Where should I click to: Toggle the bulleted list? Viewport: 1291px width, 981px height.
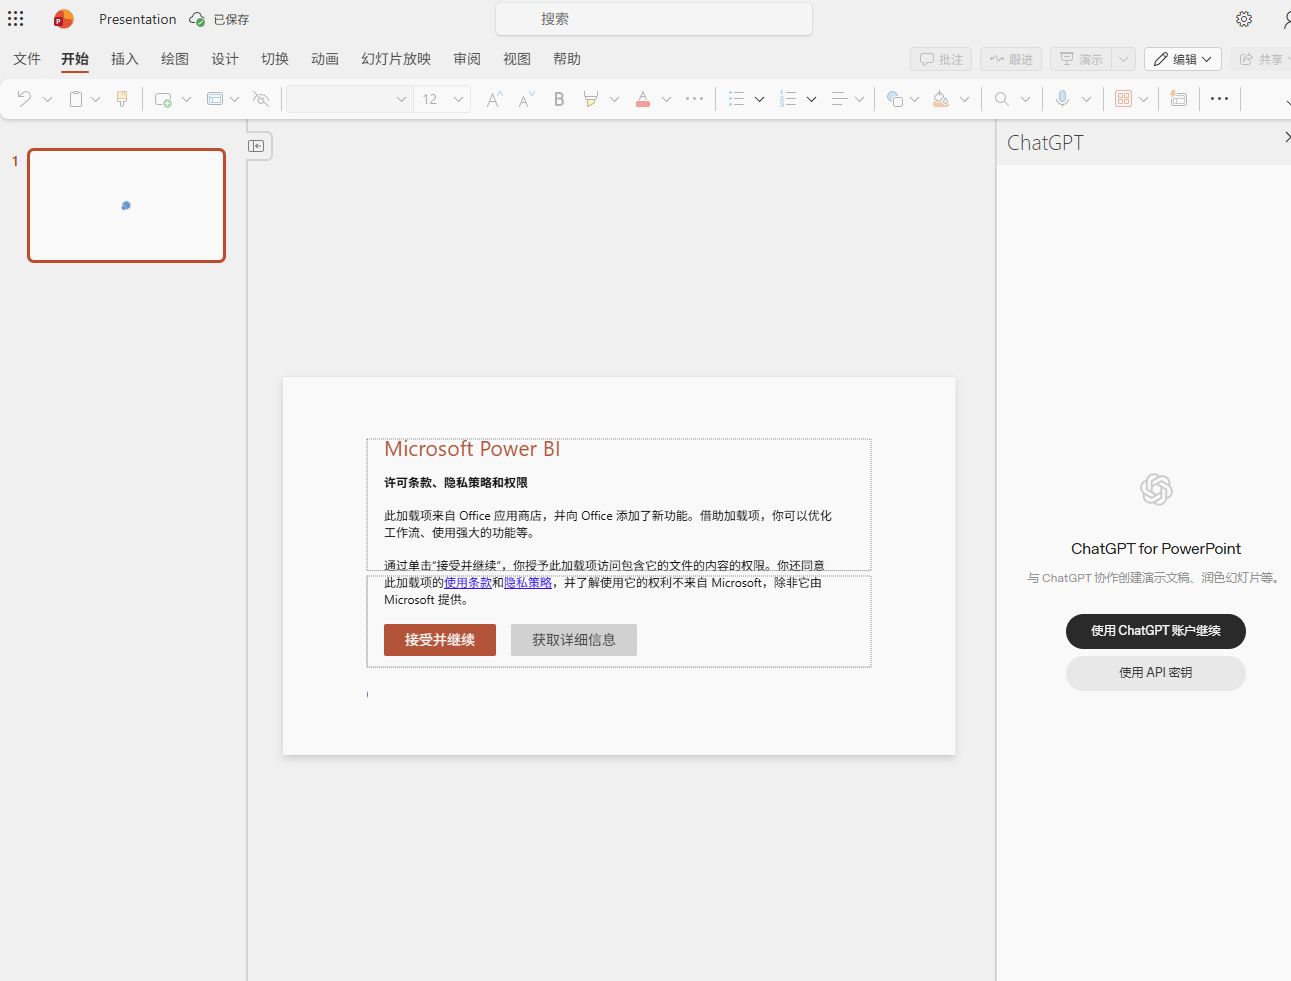pyautogui.click(x=737, y=99)
